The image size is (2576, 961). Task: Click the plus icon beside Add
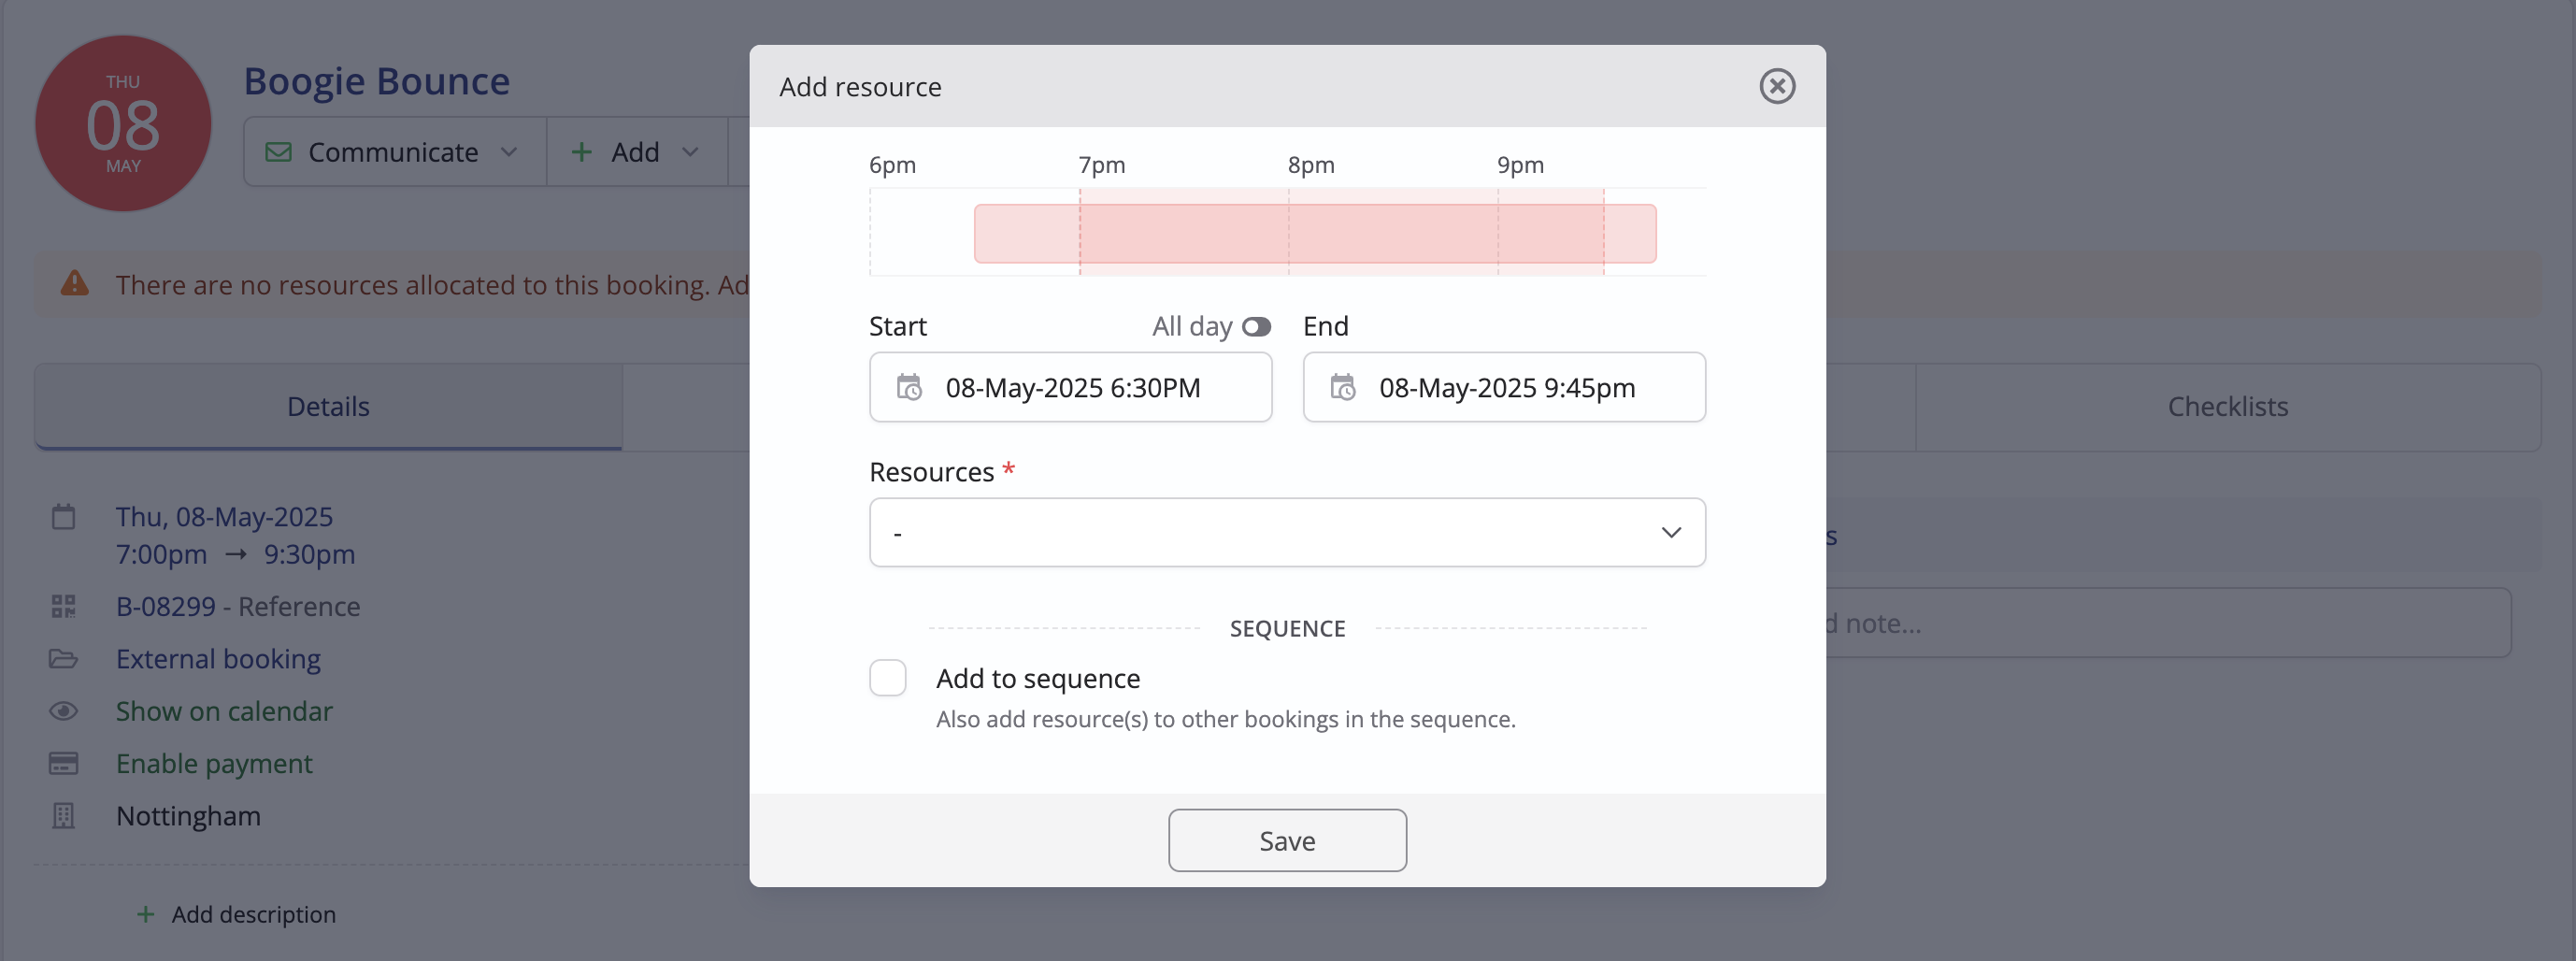[x=581, y=152]
